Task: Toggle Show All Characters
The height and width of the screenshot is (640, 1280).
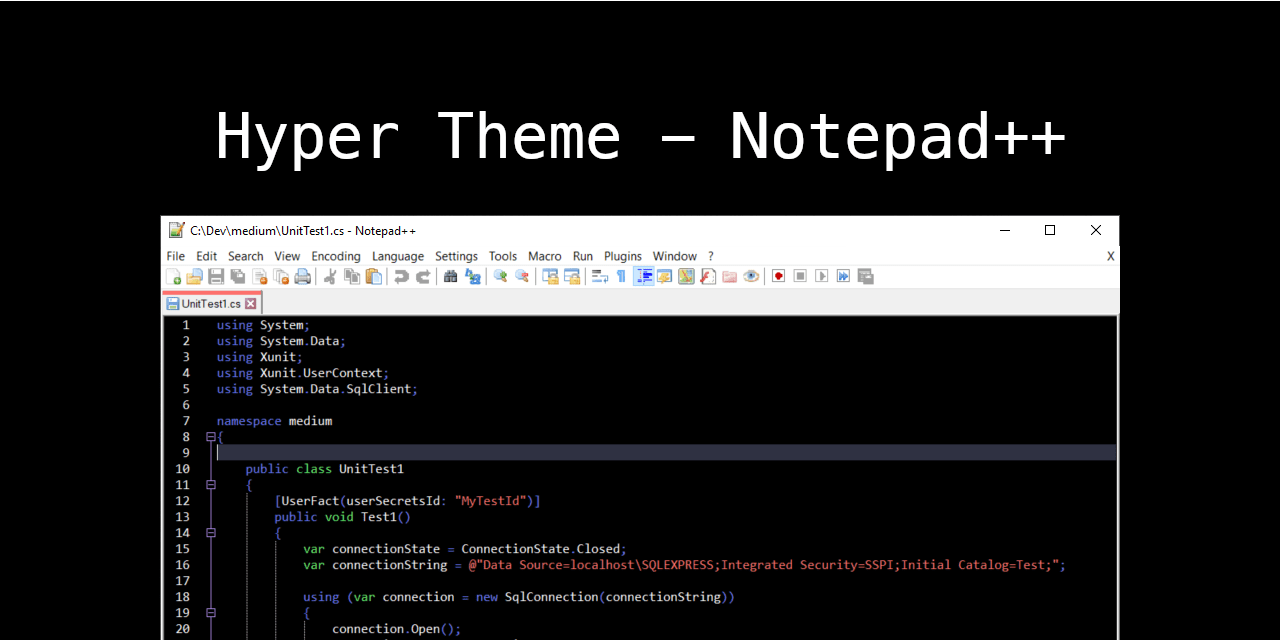Action: [x=622, y=276]
